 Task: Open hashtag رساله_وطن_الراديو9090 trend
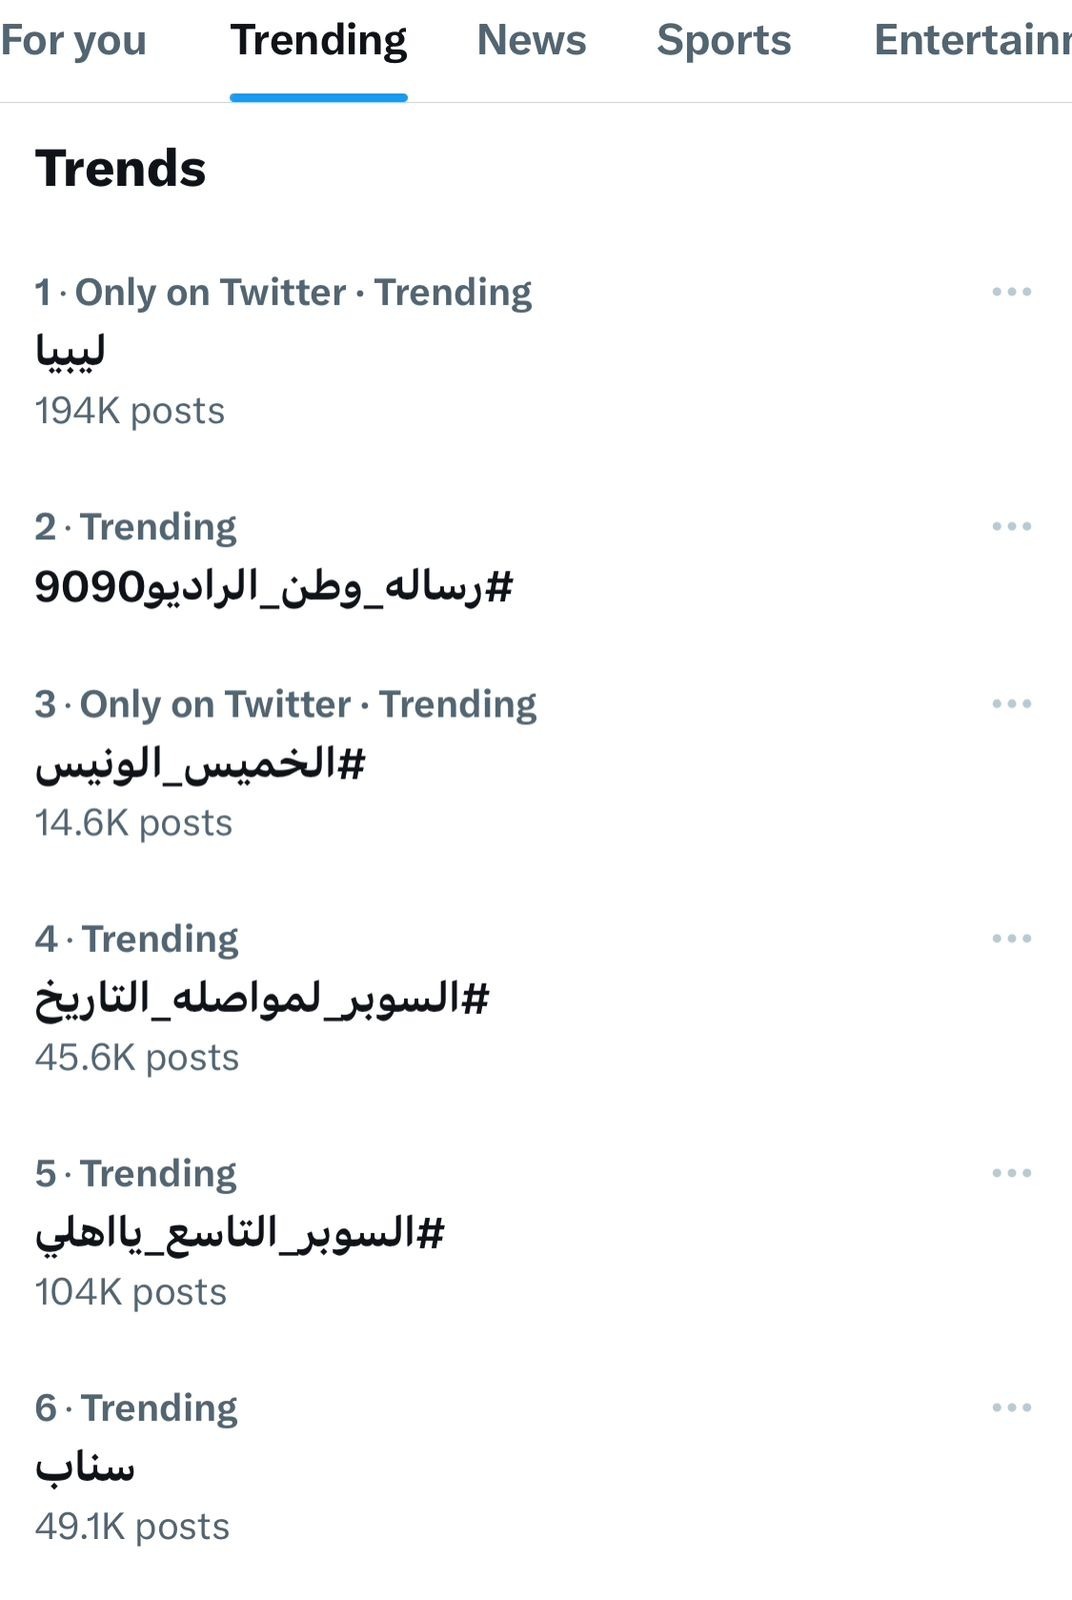click(x=273, y=586)
